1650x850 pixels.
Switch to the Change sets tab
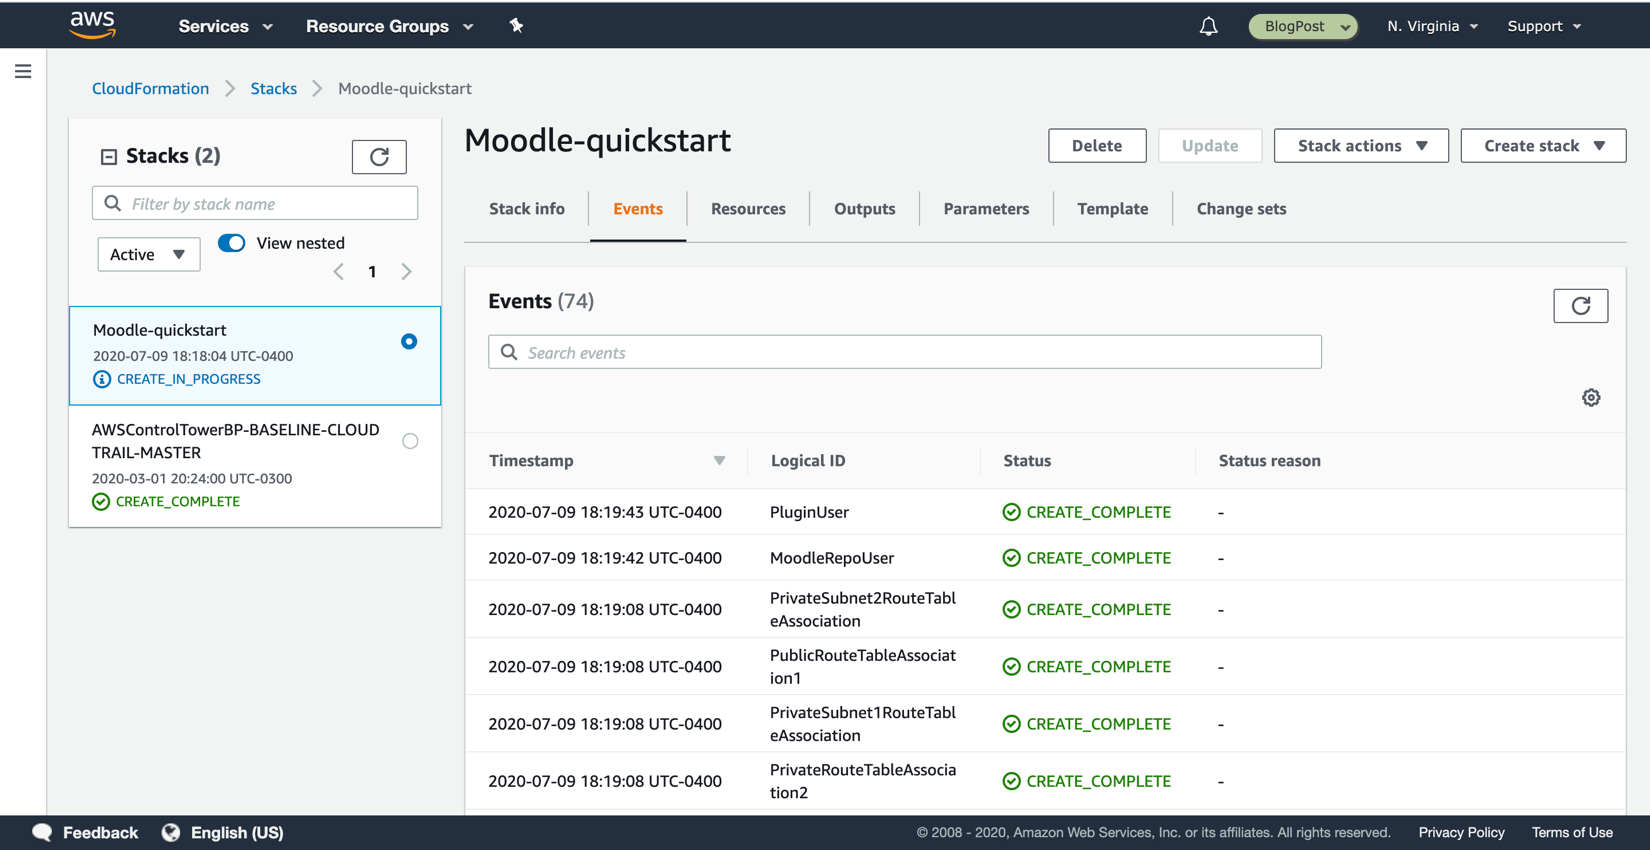(1241, 209)
